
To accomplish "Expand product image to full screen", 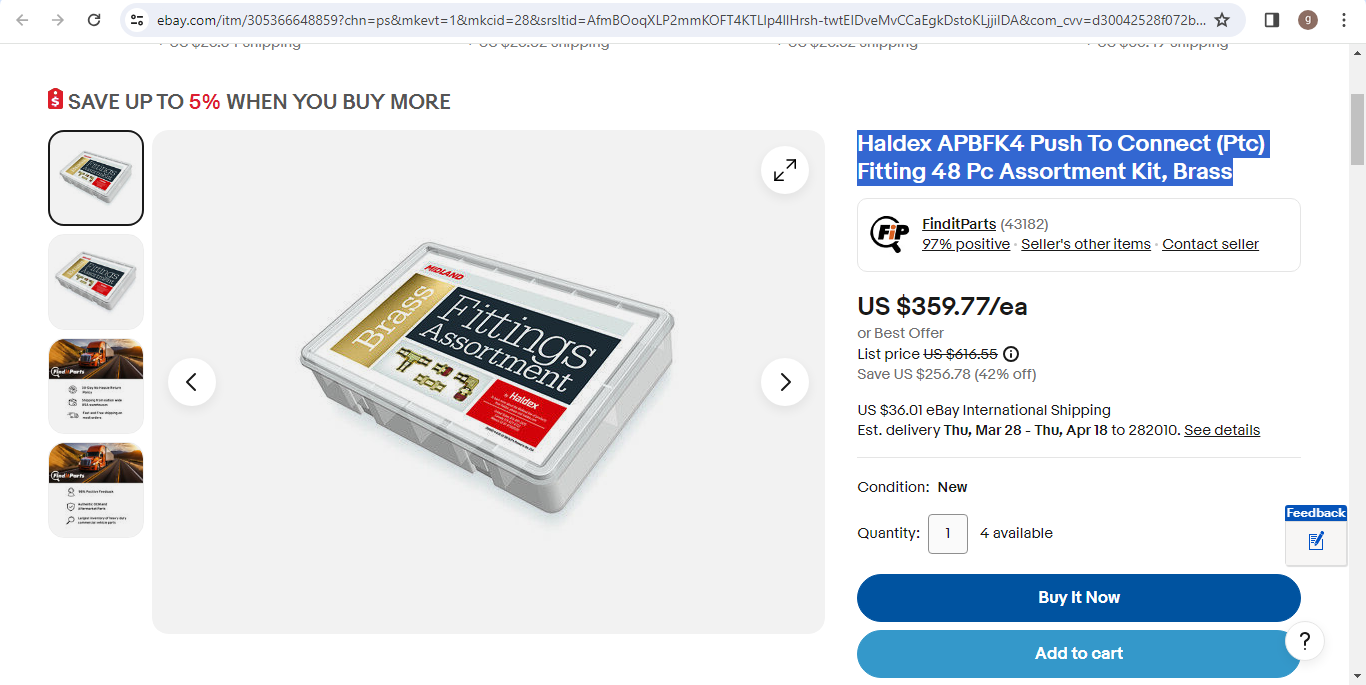I will 785,170.
